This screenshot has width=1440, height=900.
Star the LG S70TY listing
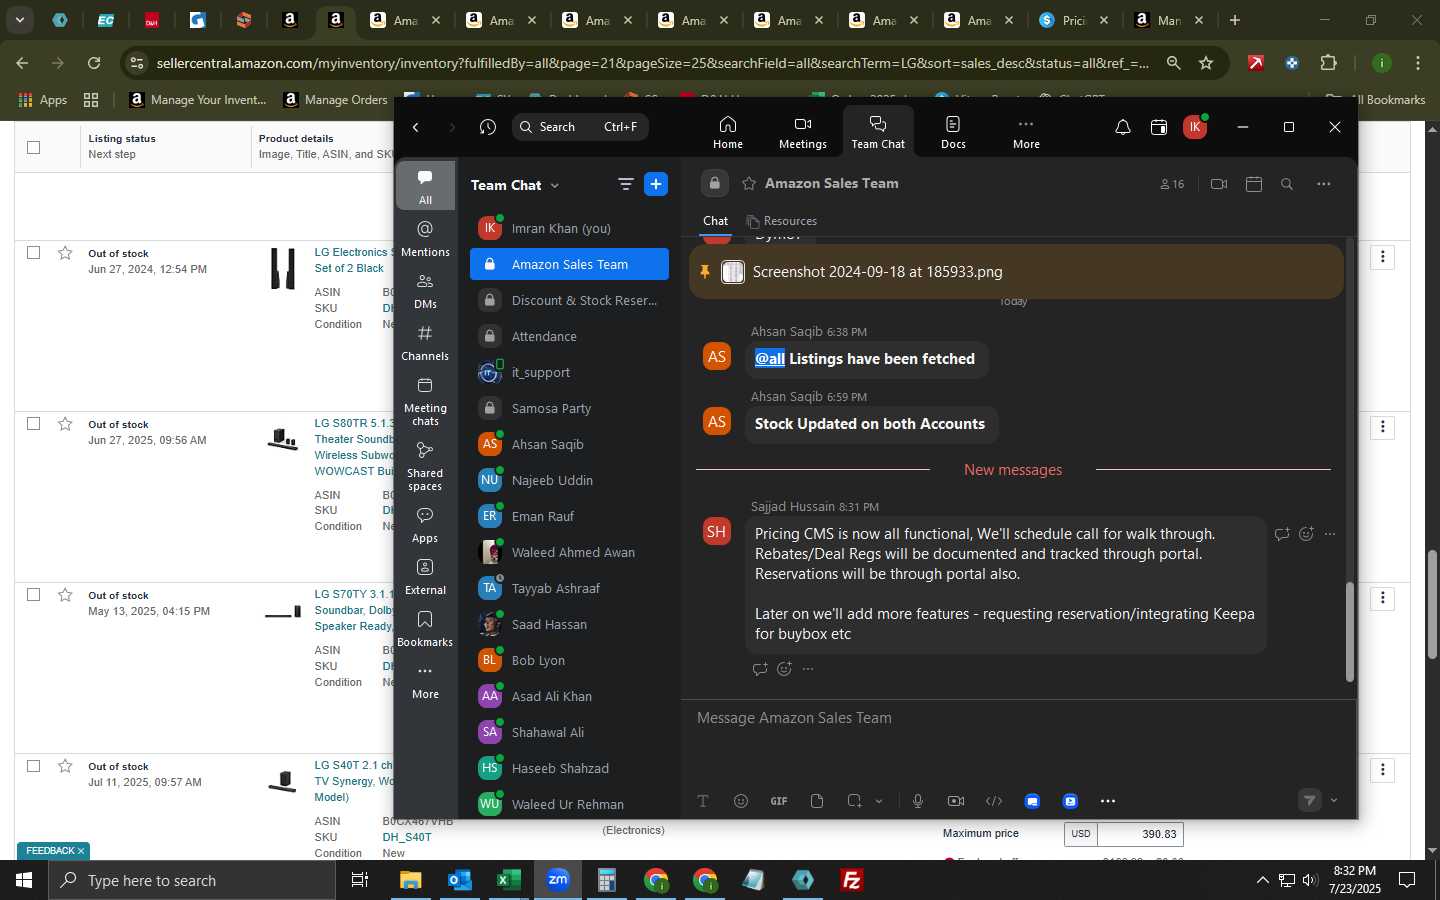coord(65,594)
